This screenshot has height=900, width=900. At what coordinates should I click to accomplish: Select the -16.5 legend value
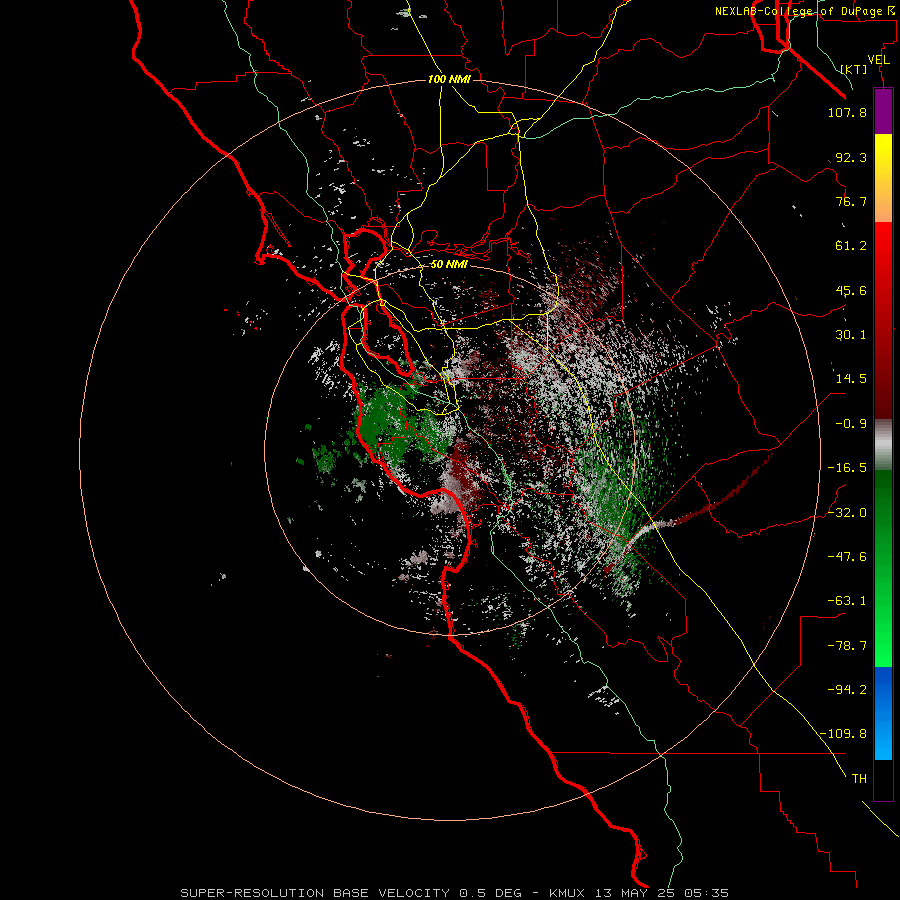tap(847, 468)
